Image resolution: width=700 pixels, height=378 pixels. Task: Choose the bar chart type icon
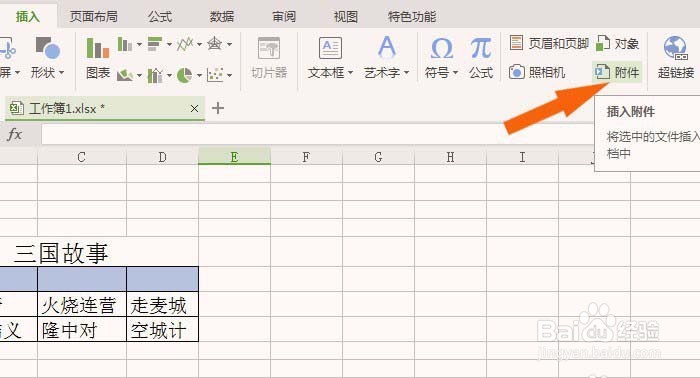point(155,44)
